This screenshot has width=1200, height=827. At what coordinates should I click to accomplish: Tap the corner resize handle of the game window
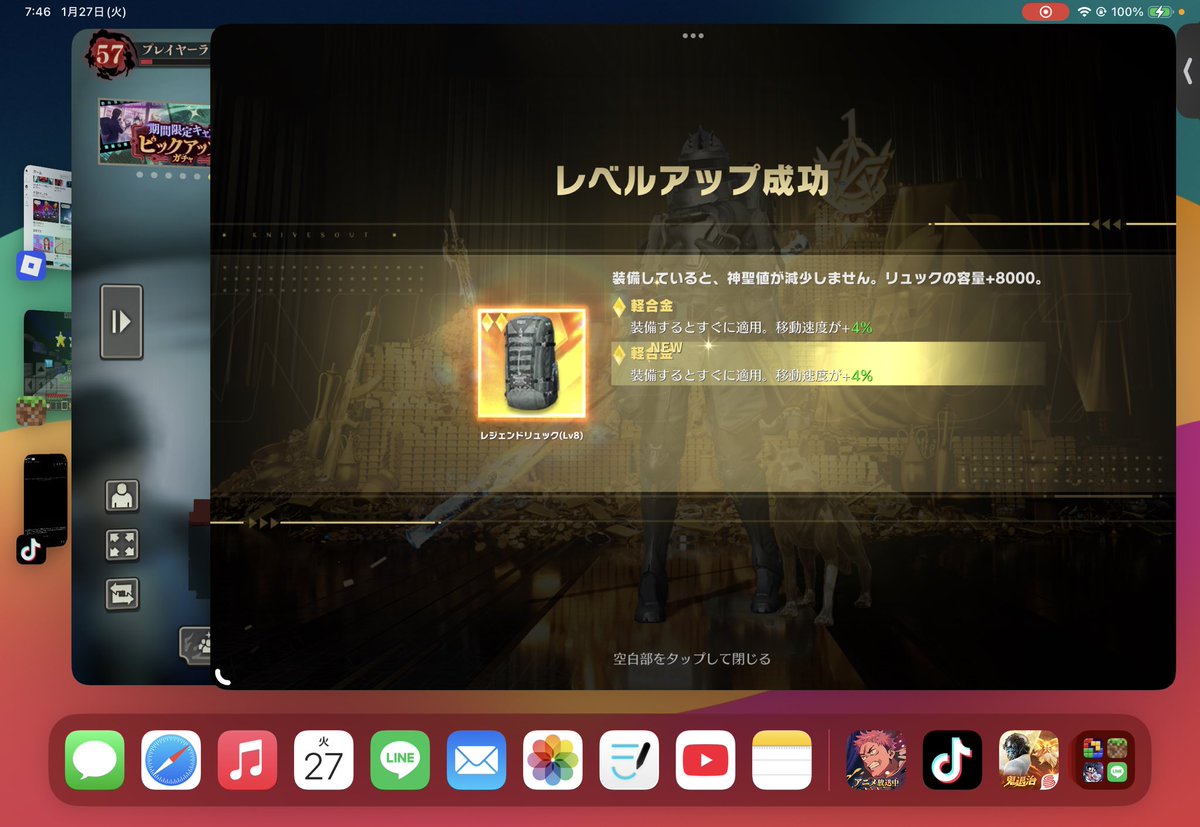click(222, 677)
